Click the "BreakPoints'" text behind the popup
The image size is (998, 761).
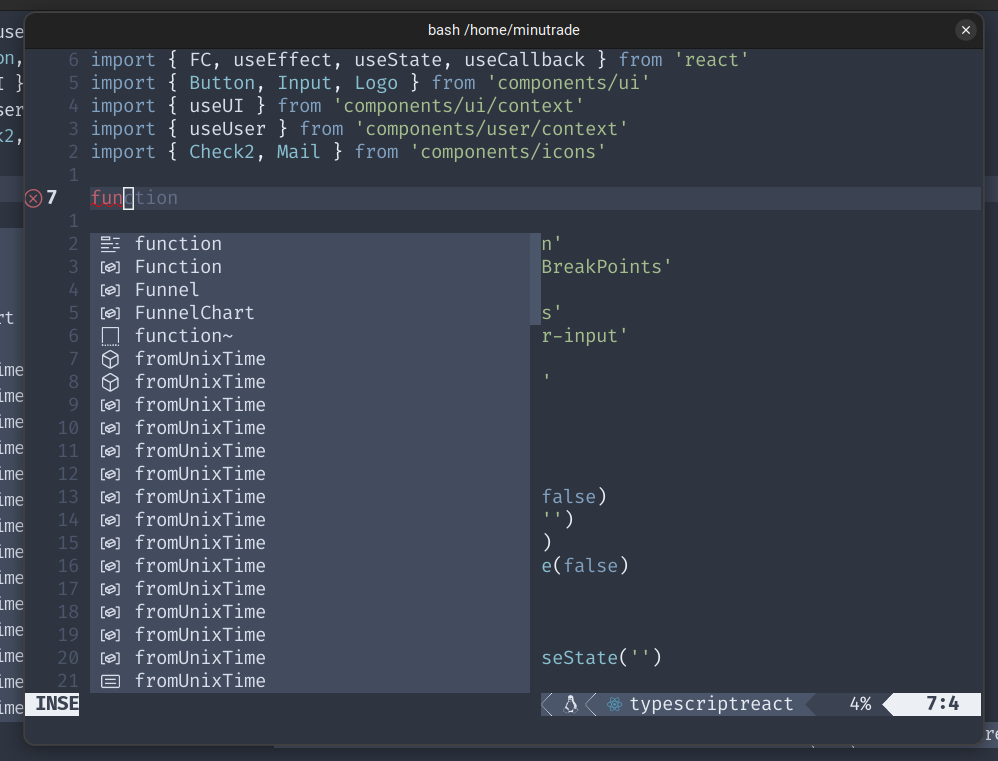(x=607, y=267)
